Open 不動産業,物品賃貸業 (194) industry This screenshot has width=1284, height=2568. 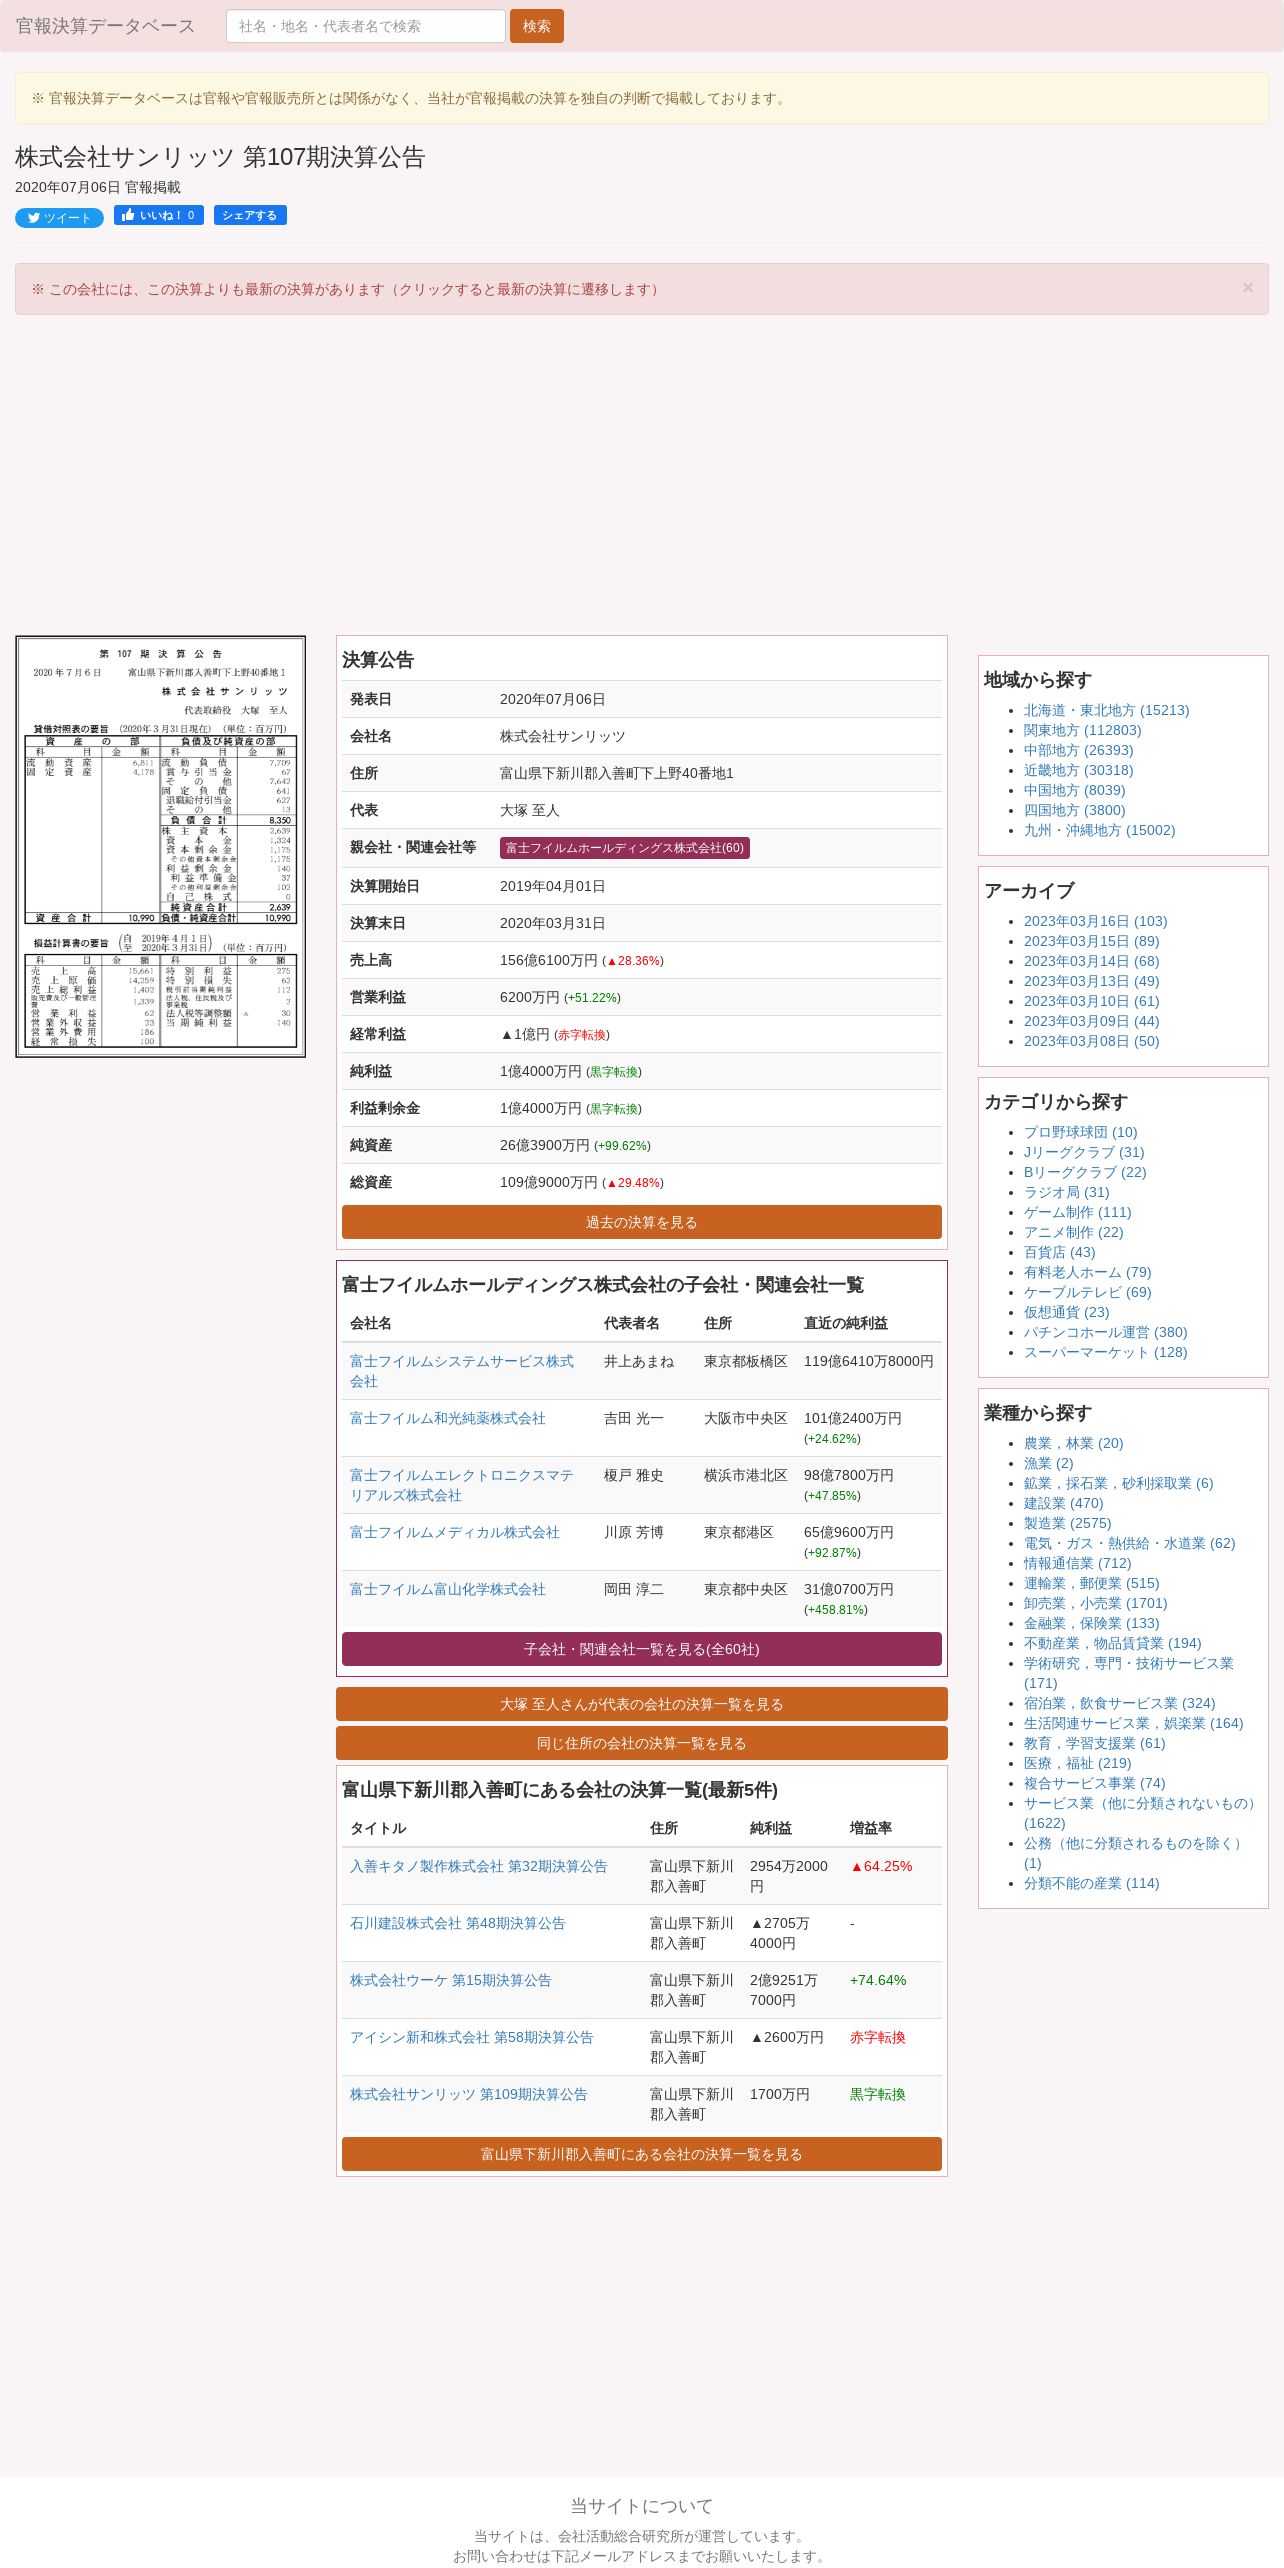tap(1112, 1643)
